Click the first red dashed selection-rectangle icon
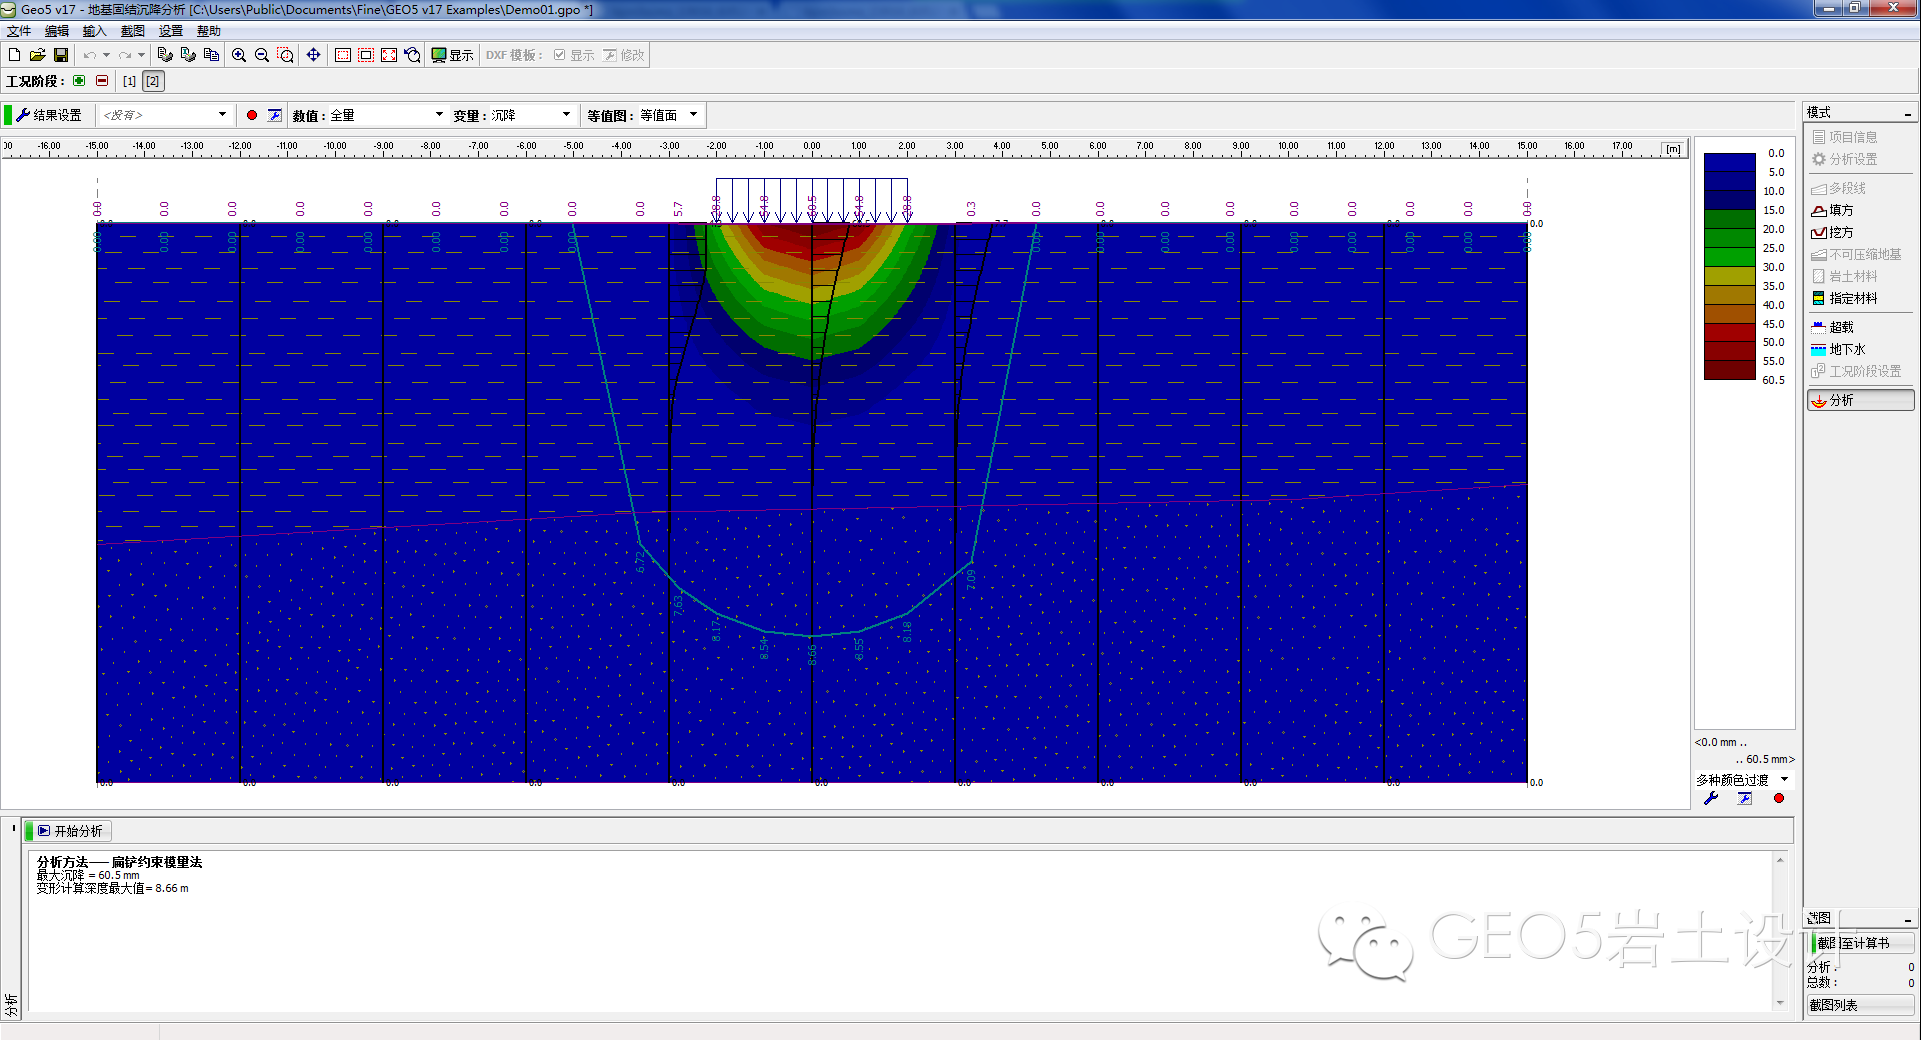 point(343,55)
